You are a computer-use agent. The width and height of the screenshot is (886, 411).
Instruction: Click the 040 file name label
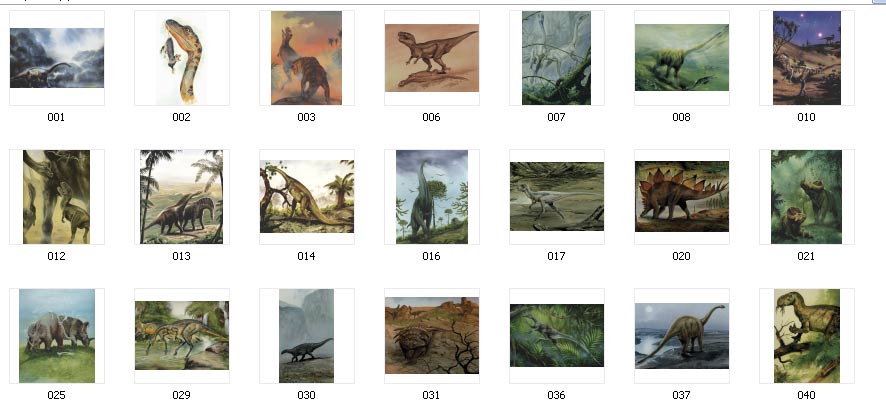tap(806, 395)
